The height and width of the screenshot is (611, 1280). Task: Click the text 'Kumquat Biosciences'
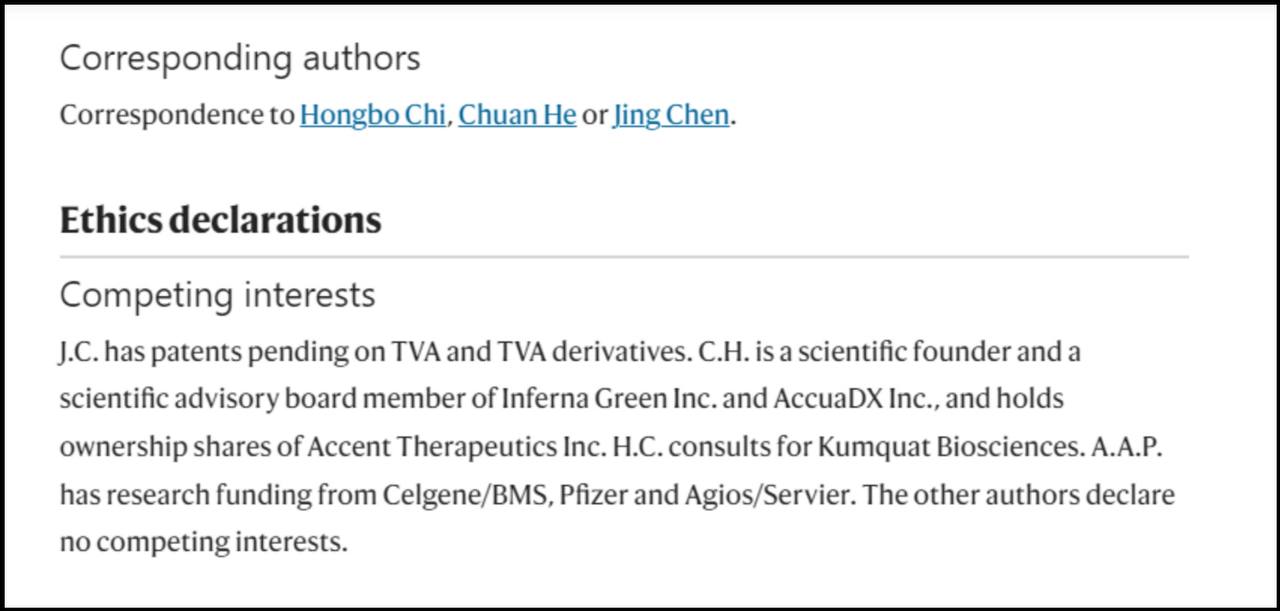tap(950, 447)
